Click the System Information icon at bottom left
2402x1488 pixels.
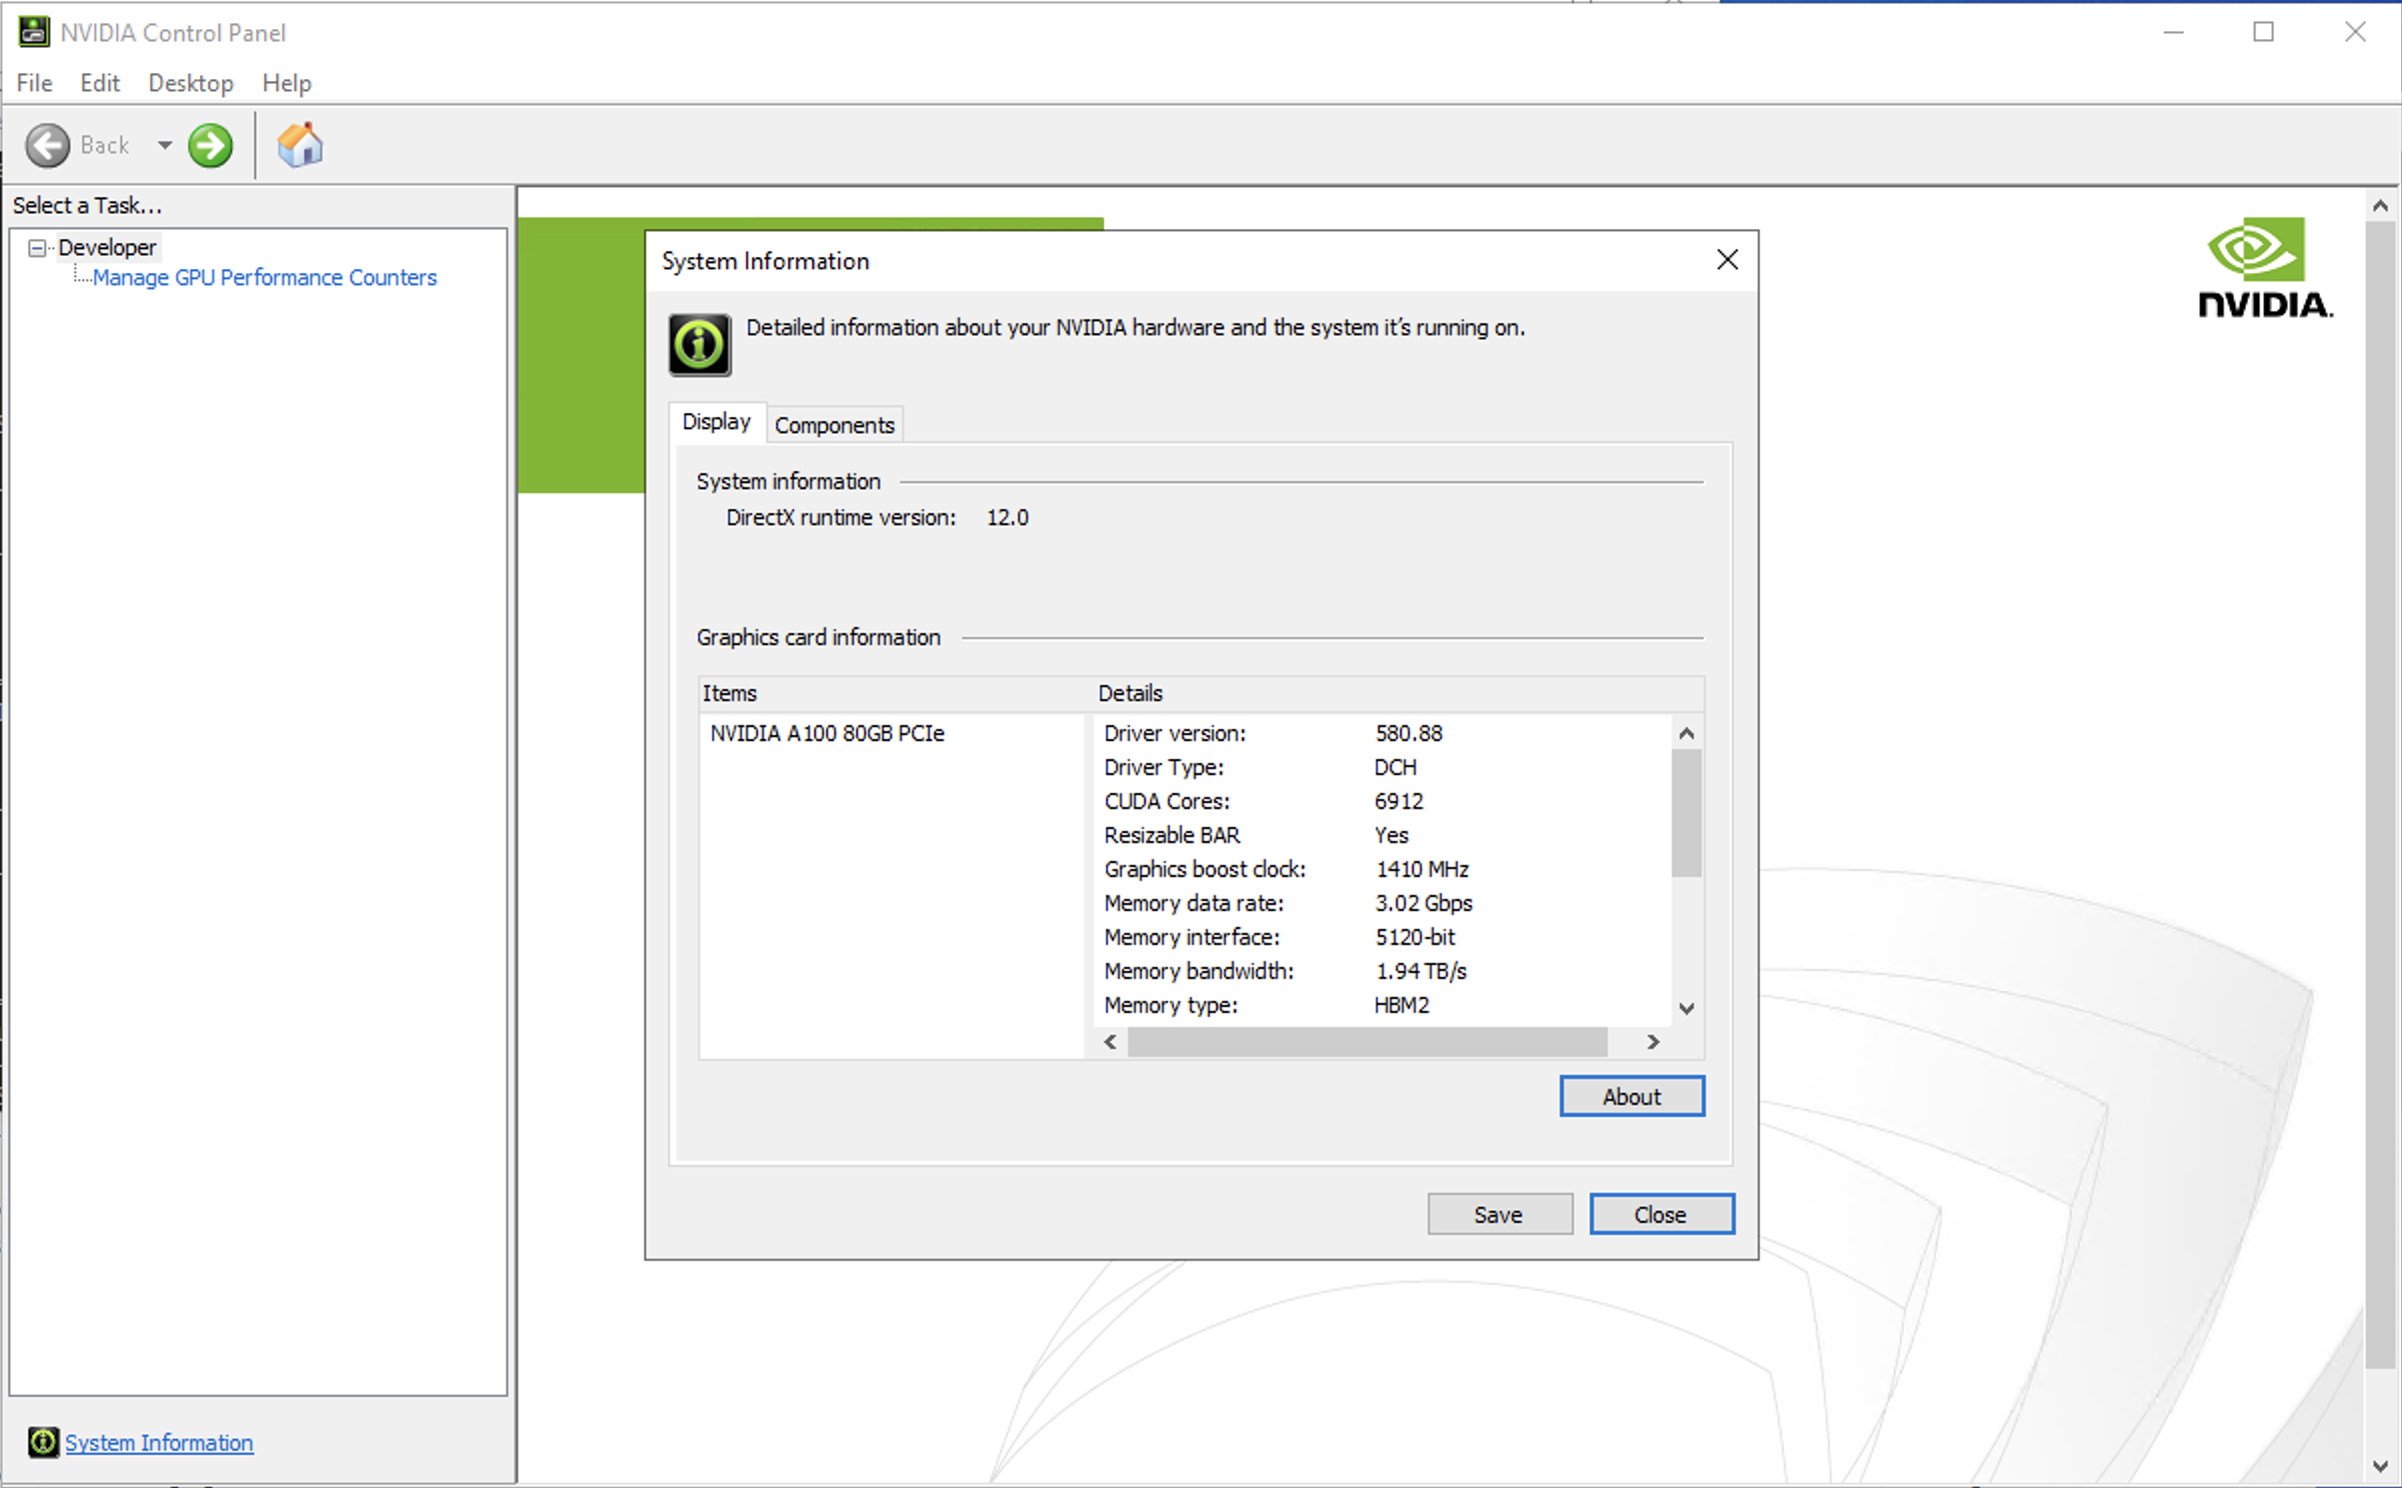42,1442
